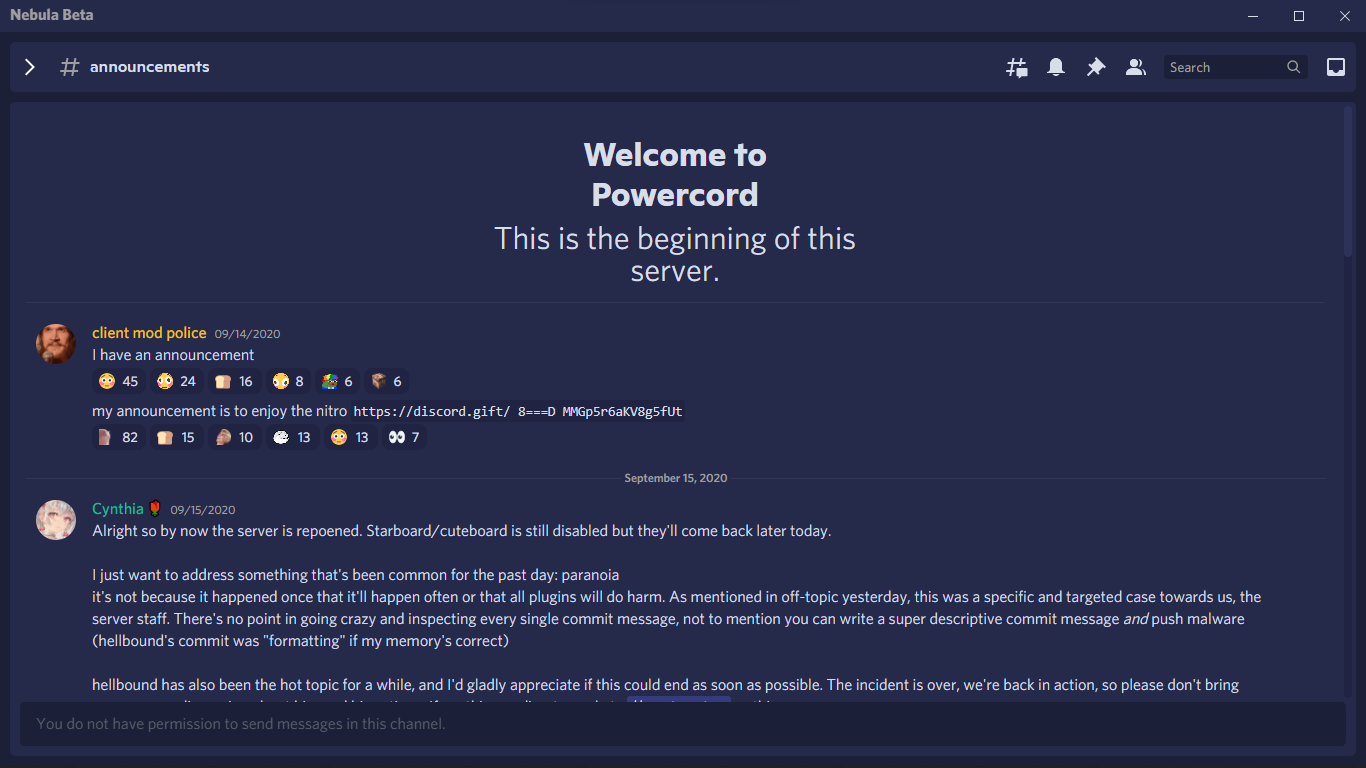The height and width of the screenshot is (768, 1366).
Task: Click the Welcome to Powercord heading
Action: (675, 174)
